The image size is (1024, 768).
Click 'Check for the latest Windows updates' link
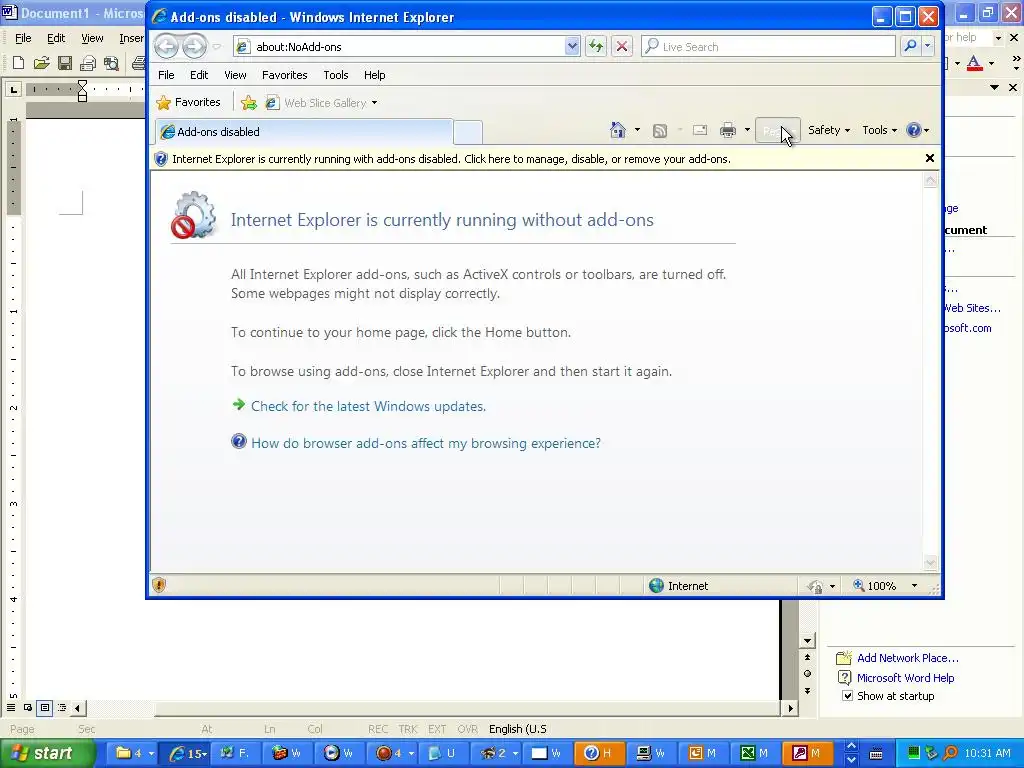pos(368,406)
